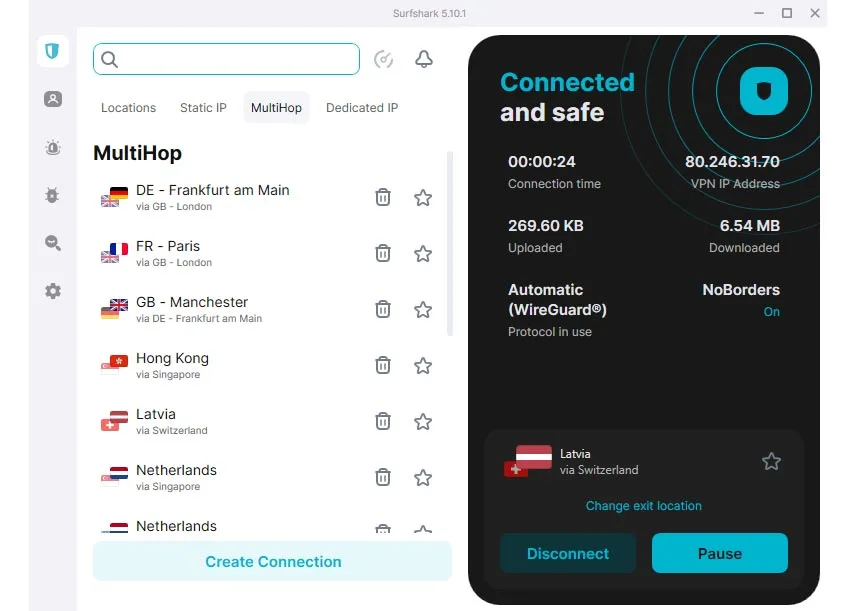Viewport: 856px width, 611px height.
Task: Favorite the GB - Manchester connection
Action: [422, 309]
